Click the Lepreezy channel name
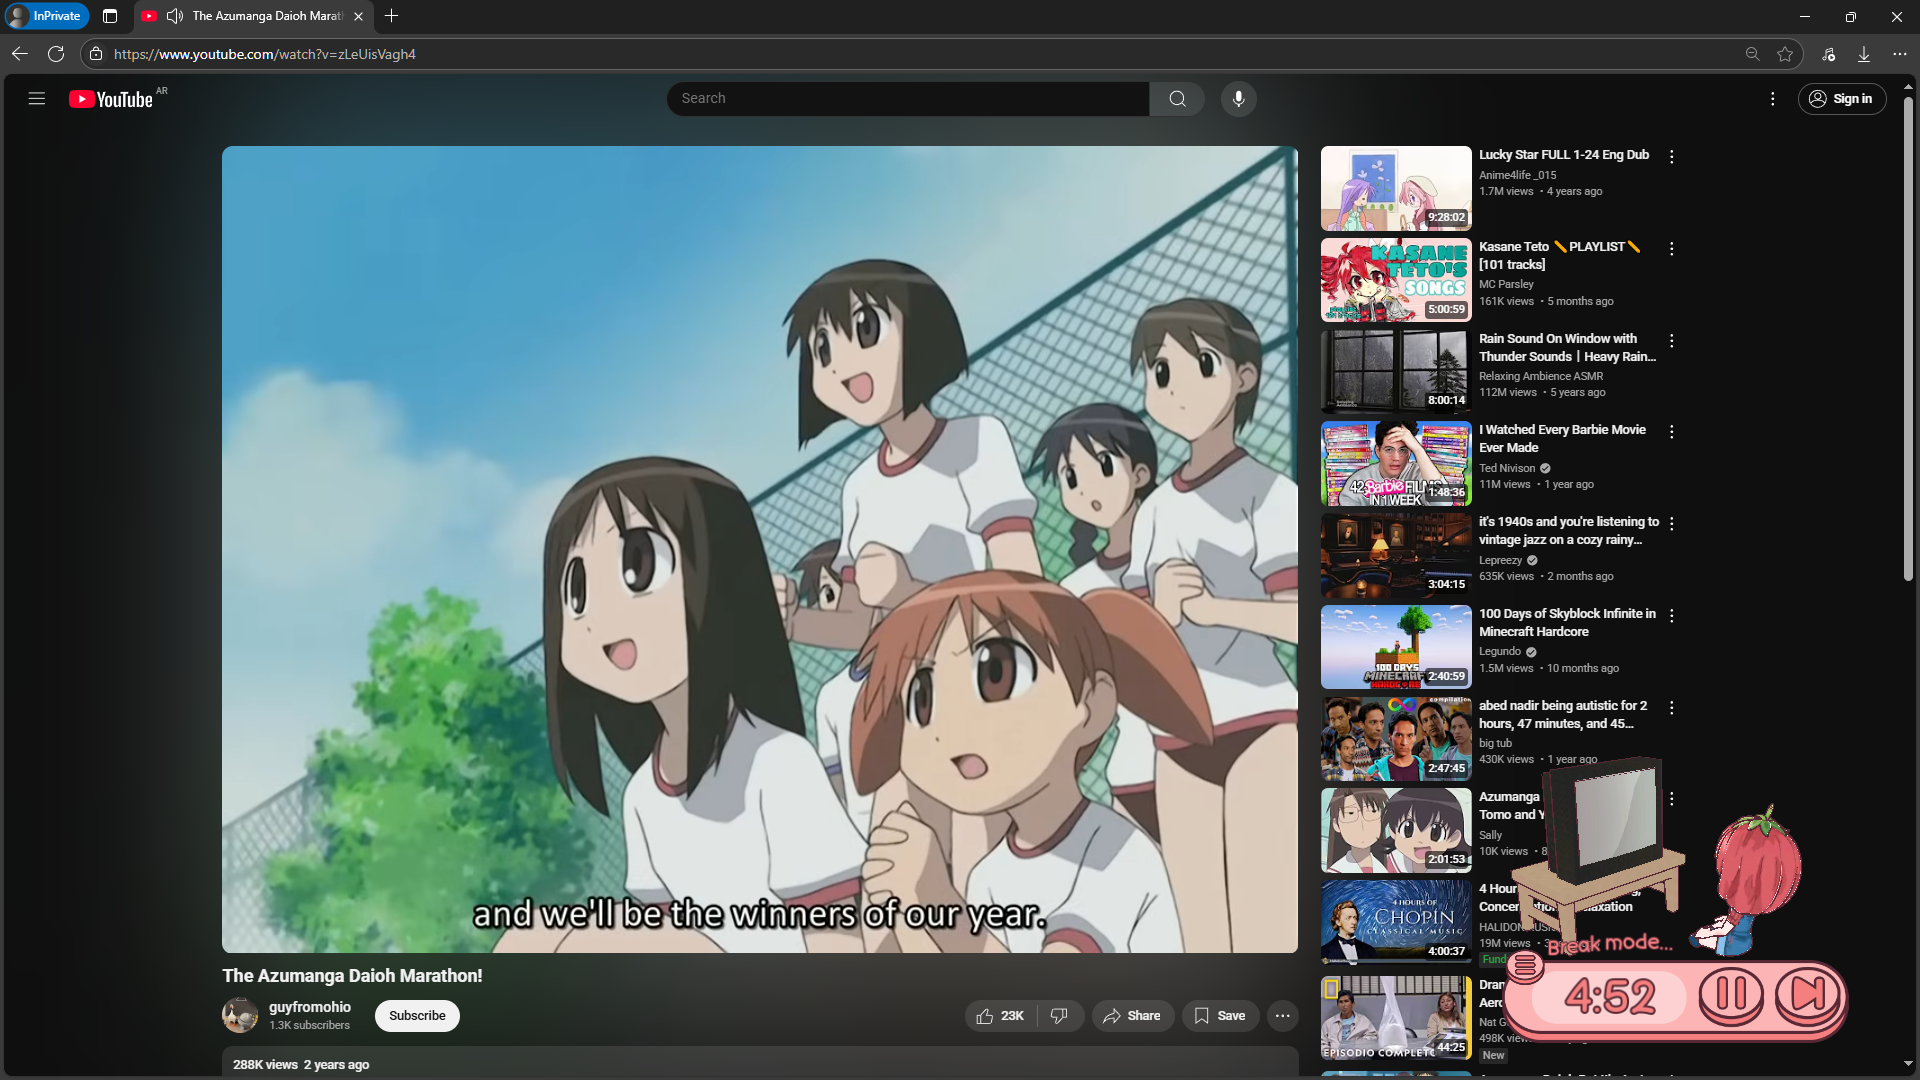This screenshot has height=1080, width=1920. (1500, 561)
